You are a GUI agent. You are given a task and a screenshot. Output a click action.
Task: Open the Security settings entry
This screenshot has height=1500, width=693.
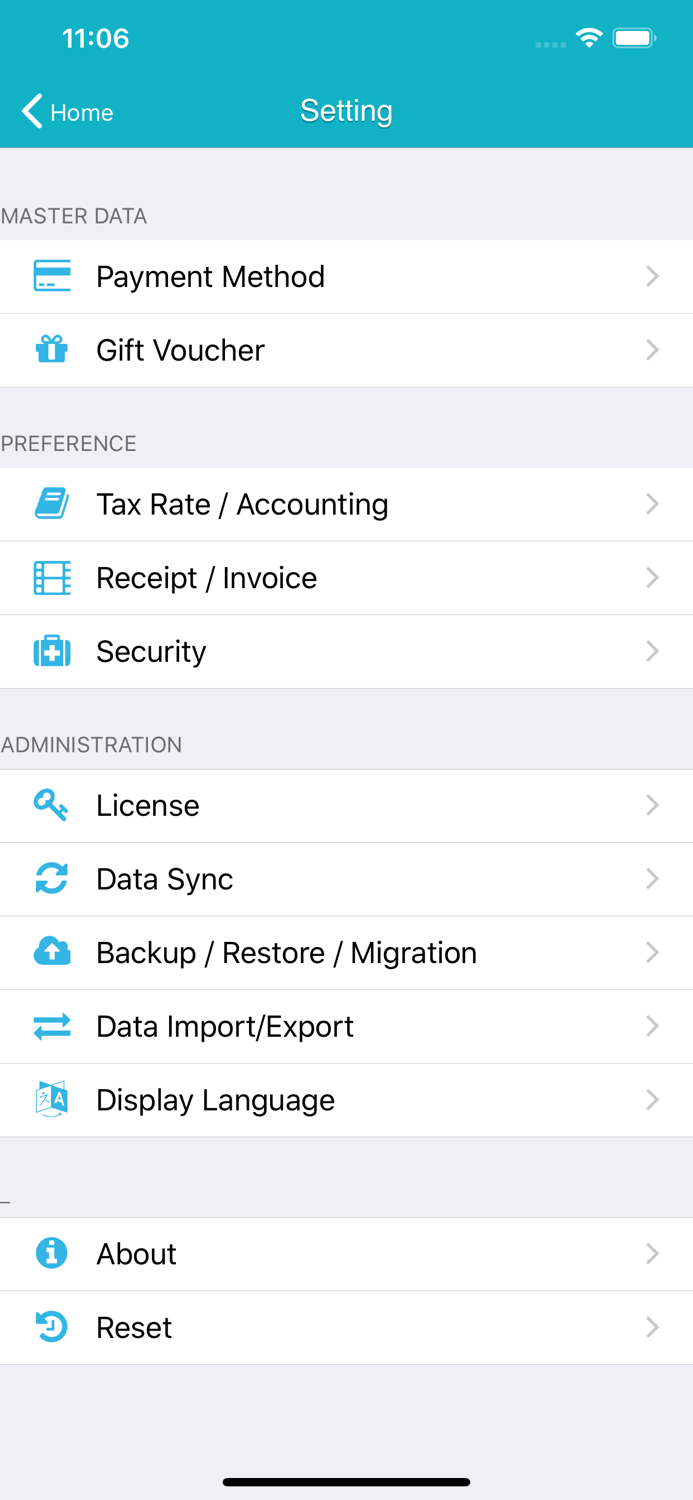(x=346, y=651)
